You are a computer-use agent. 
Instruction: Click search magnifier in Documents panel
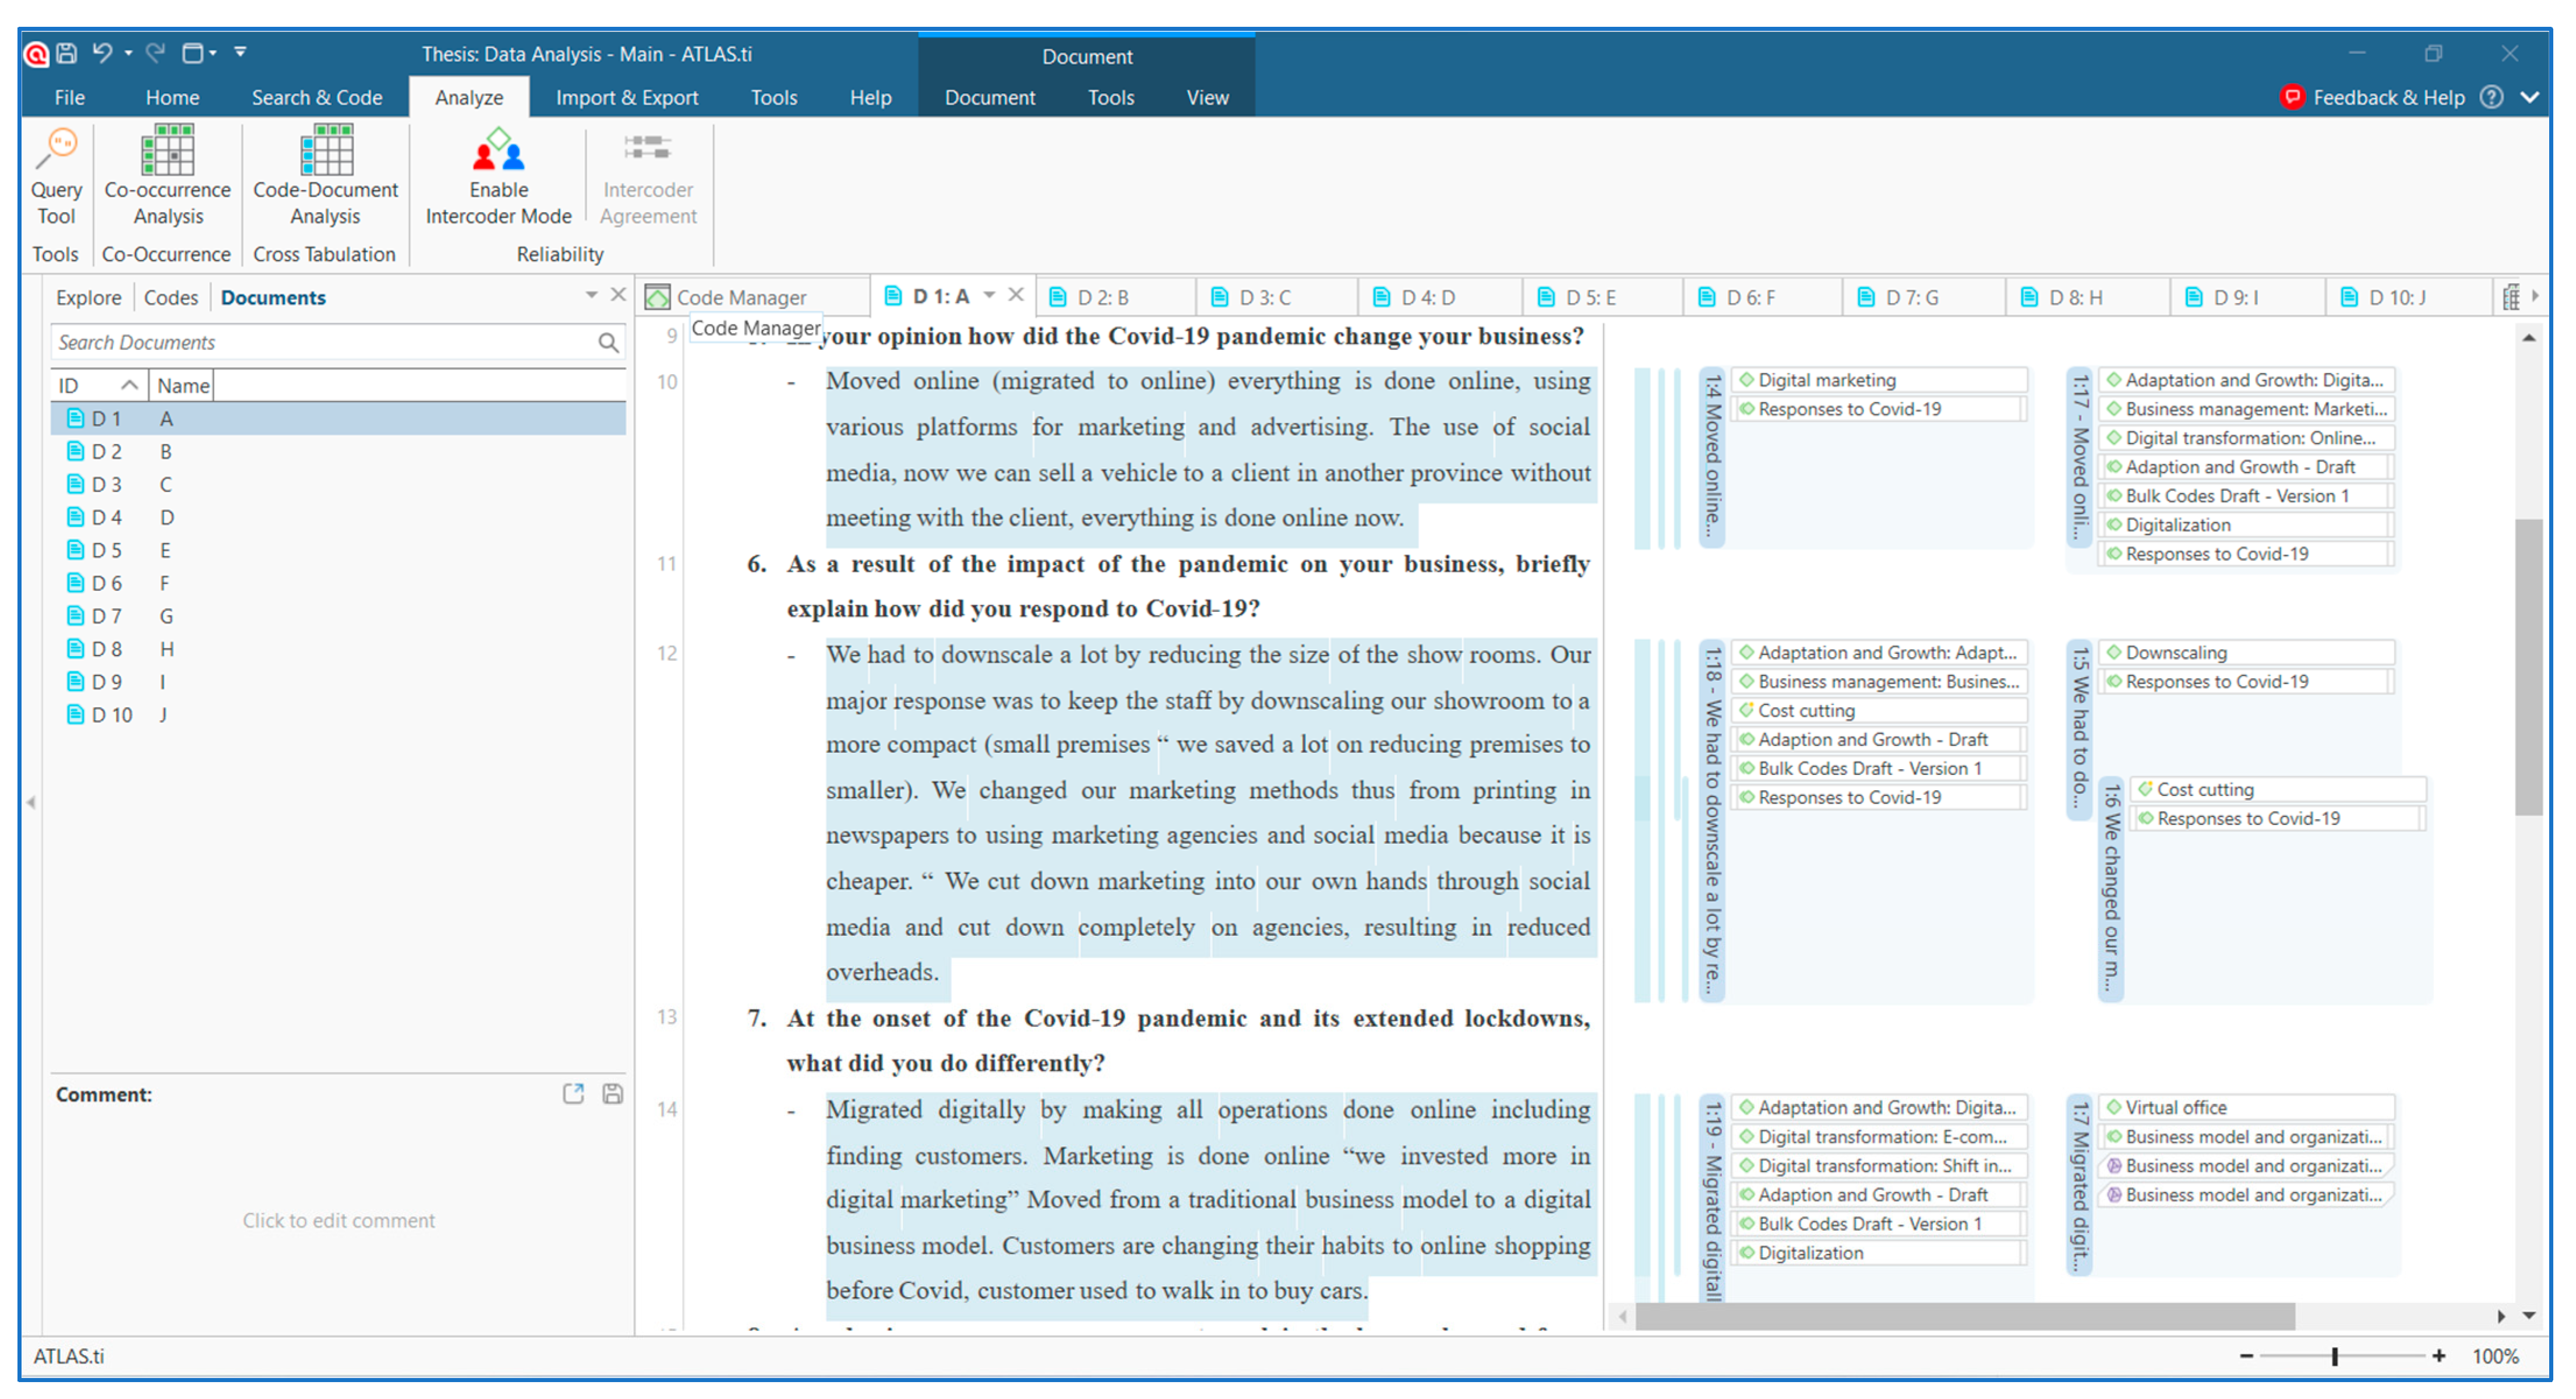click(607, 343)
